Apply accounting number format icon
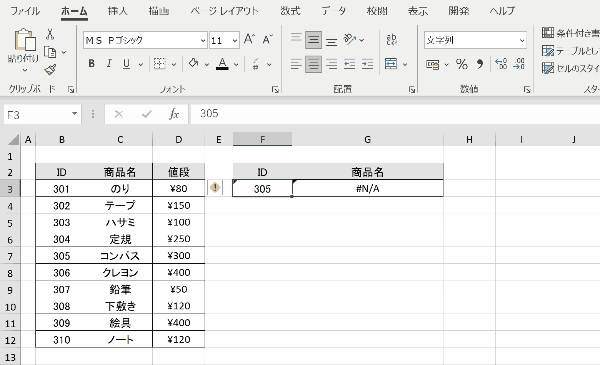Viewport: 600px width, 365px height. [x=432, y=64]
